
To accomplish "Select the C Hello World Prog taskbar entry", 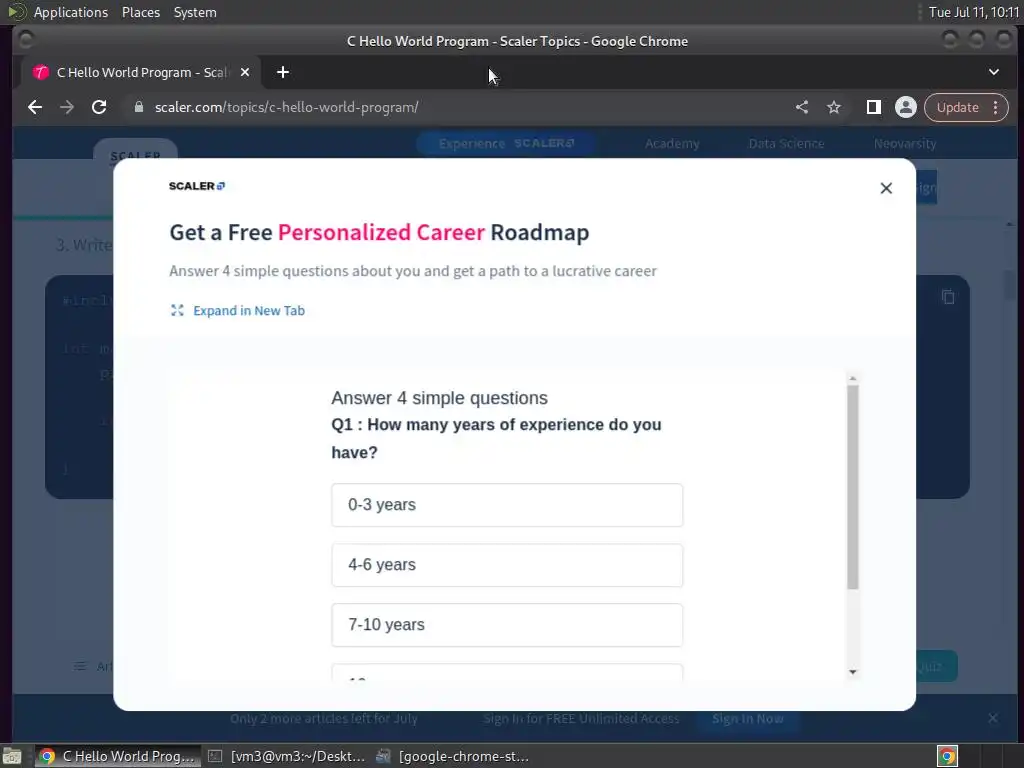I will (118, 756).
